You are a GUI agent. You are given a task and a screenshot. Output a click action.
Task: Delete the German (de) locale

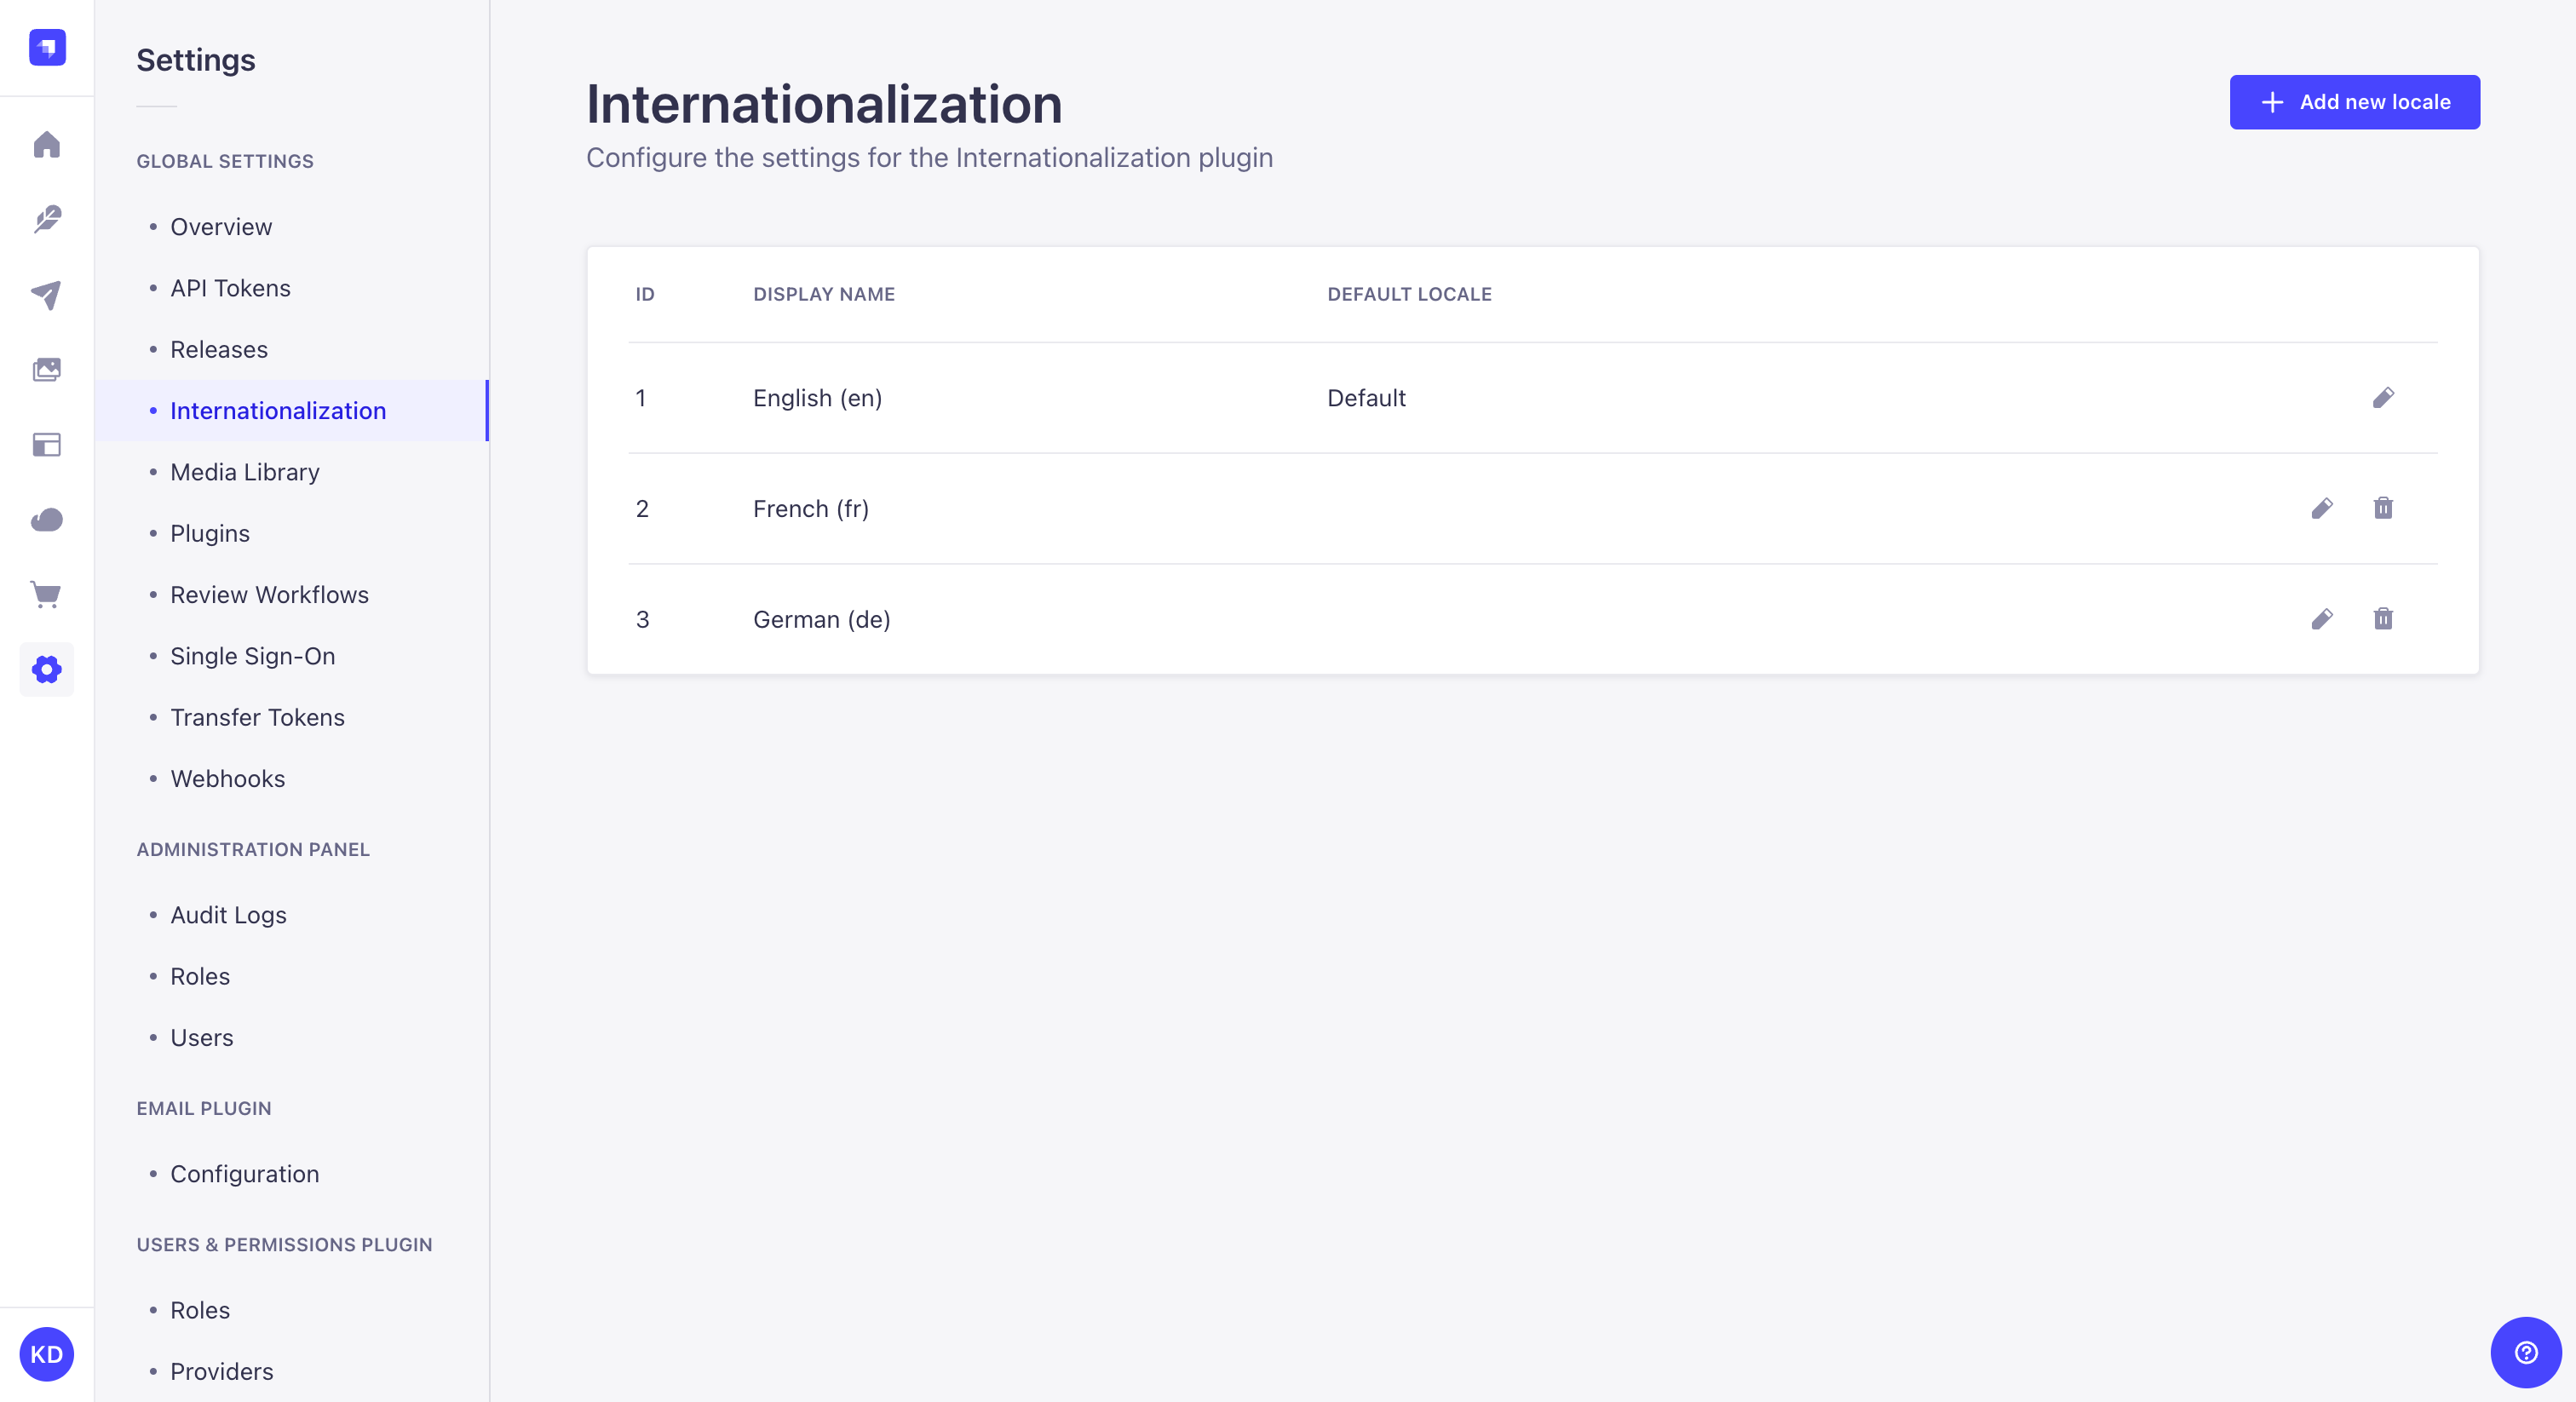pos(2383,619)
